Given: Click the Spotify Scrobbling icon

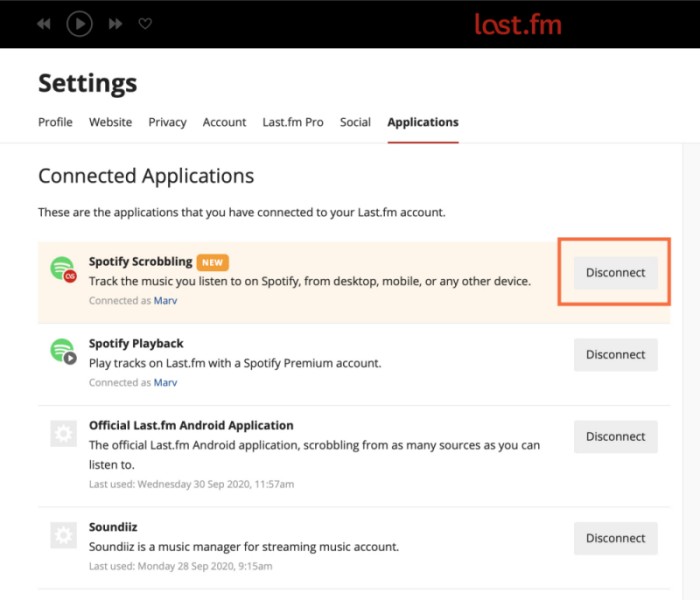Looking at the screenshot, I should coord(63,269).
